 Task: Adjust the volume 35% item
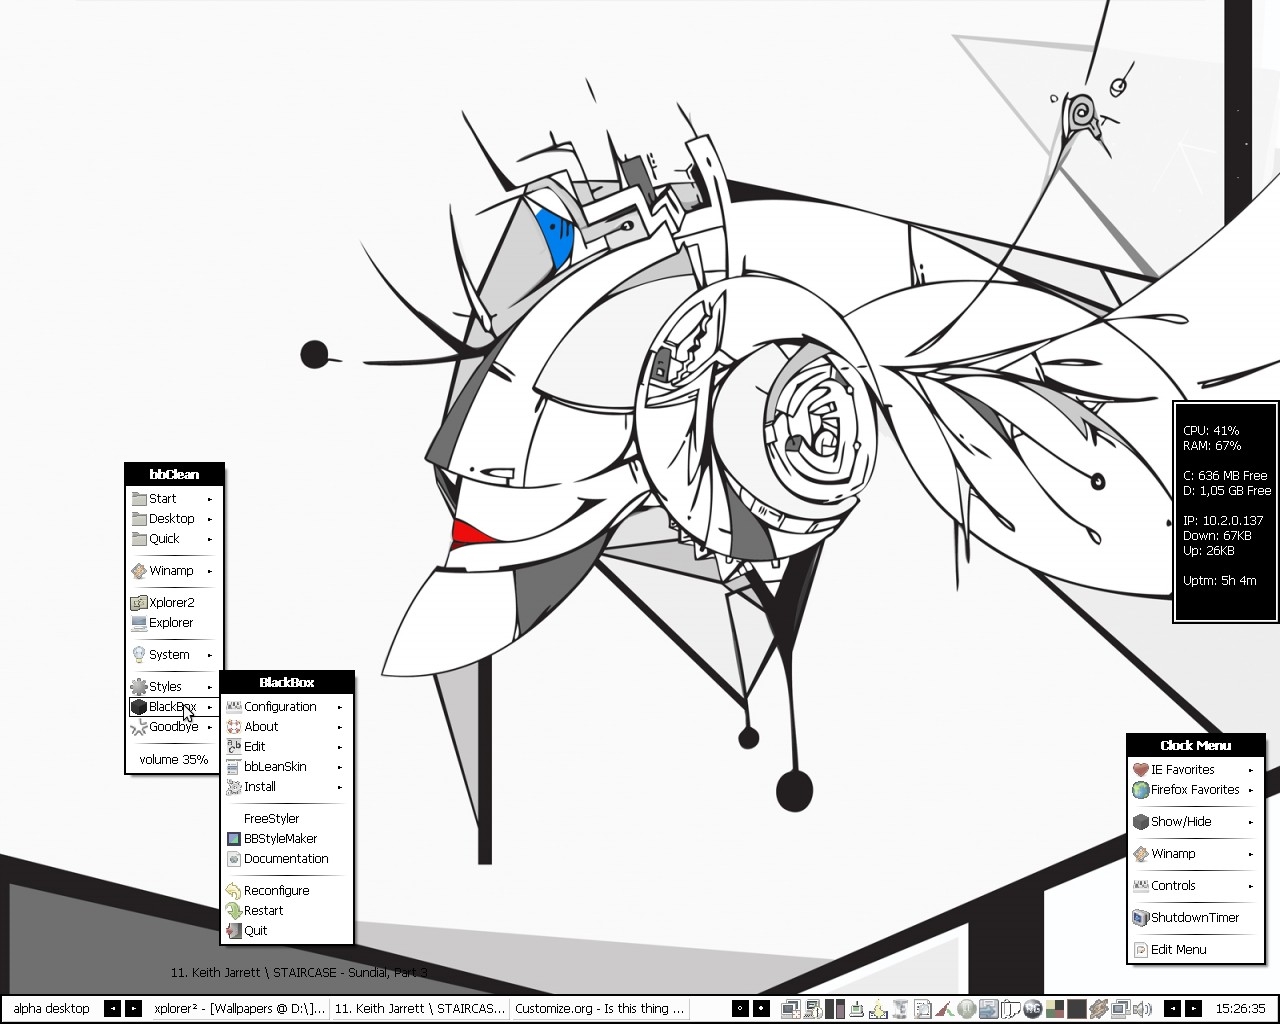point(173,759)
